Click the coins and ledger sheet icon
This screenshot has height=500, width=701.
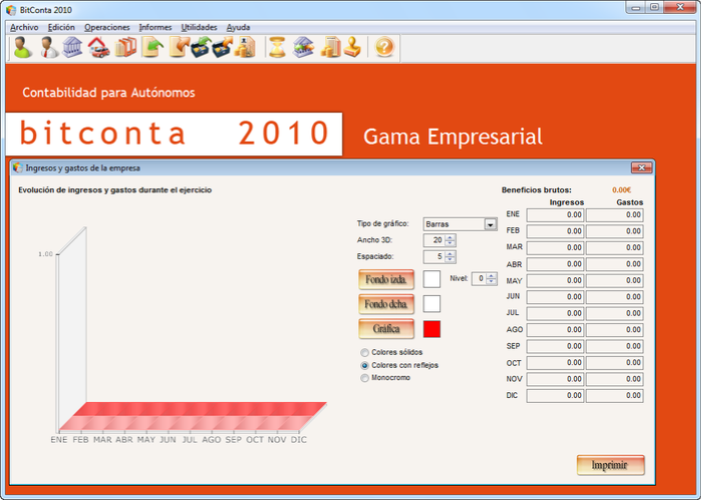330,47
